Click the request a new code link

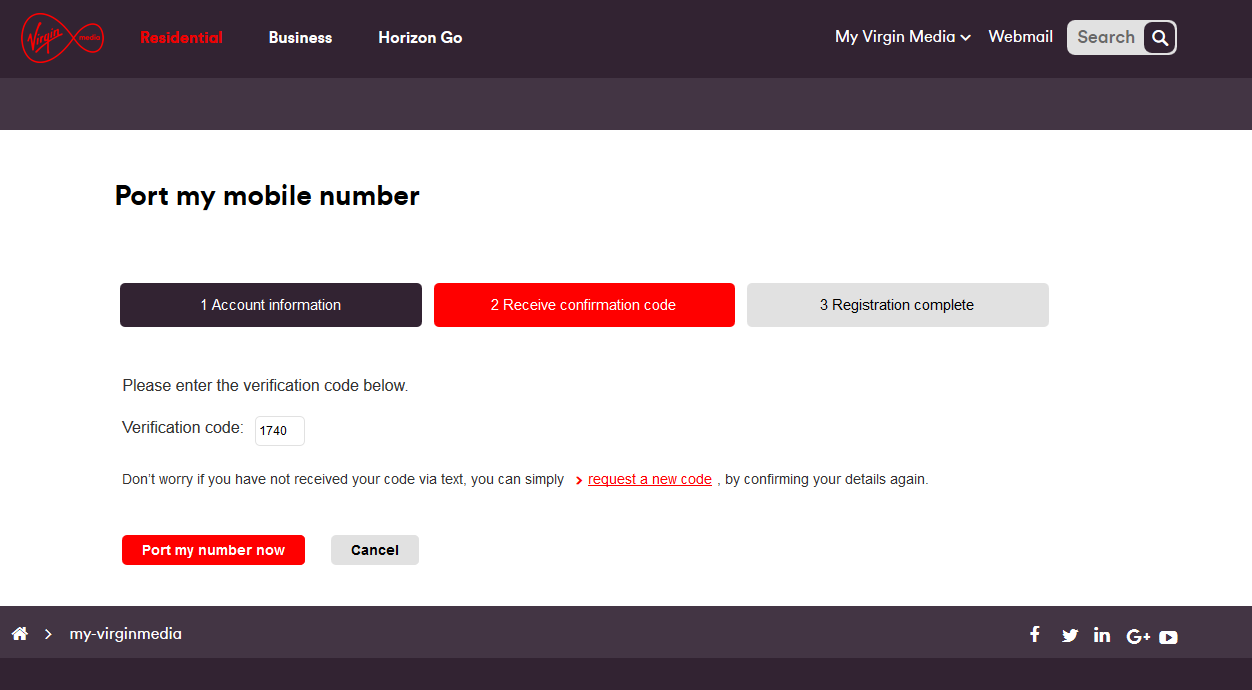pos(650,479)
